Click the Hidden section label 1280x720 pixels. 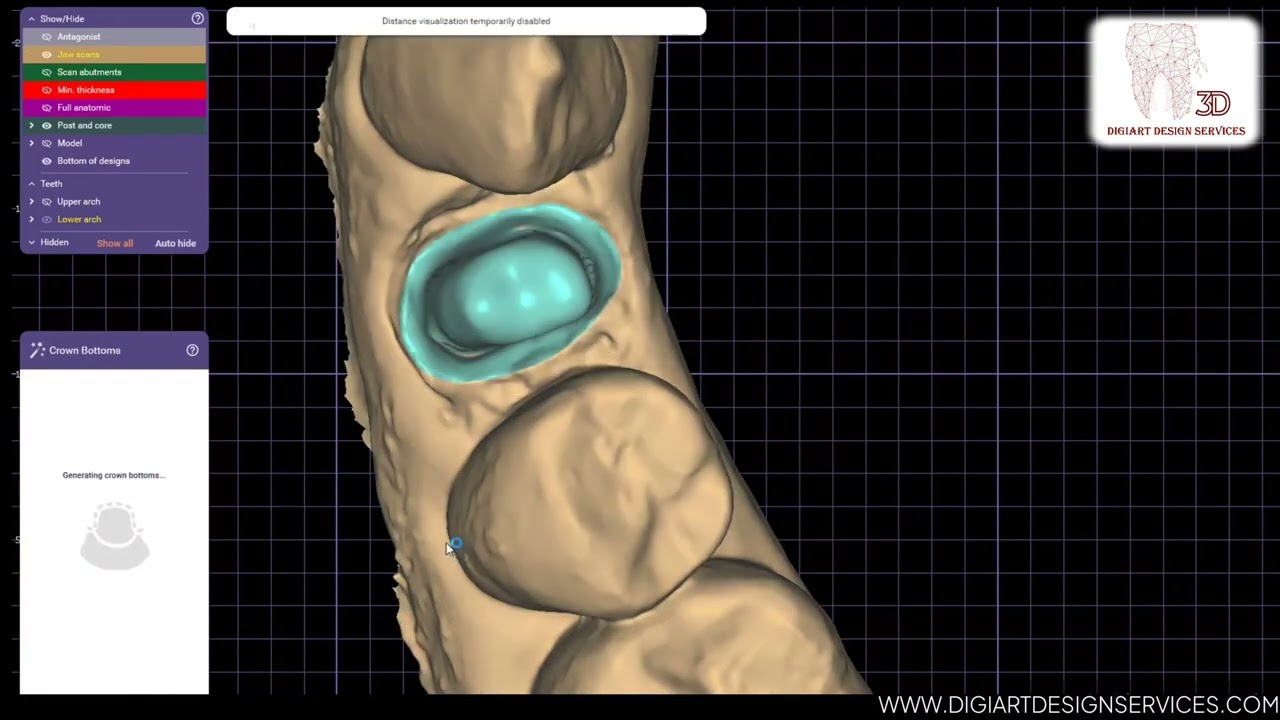click(54, 243)
